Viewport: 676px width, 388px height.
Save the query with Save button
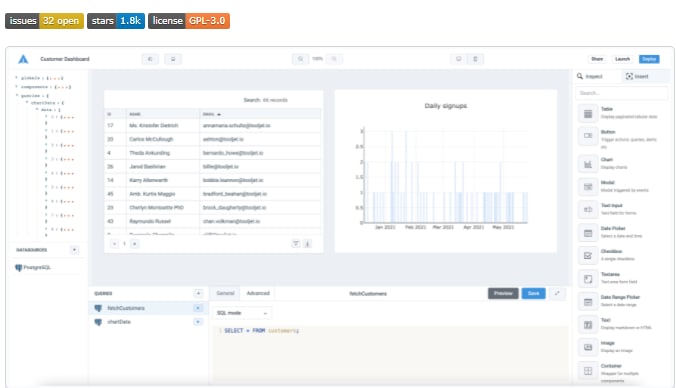[533, 293]
